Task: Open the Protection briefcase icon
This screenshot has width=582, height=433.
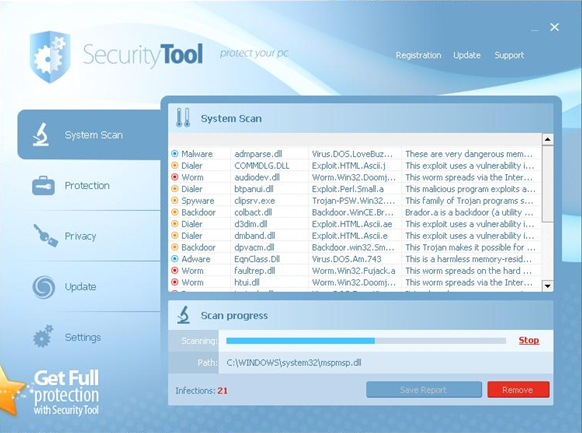Action: pos(43,186)
